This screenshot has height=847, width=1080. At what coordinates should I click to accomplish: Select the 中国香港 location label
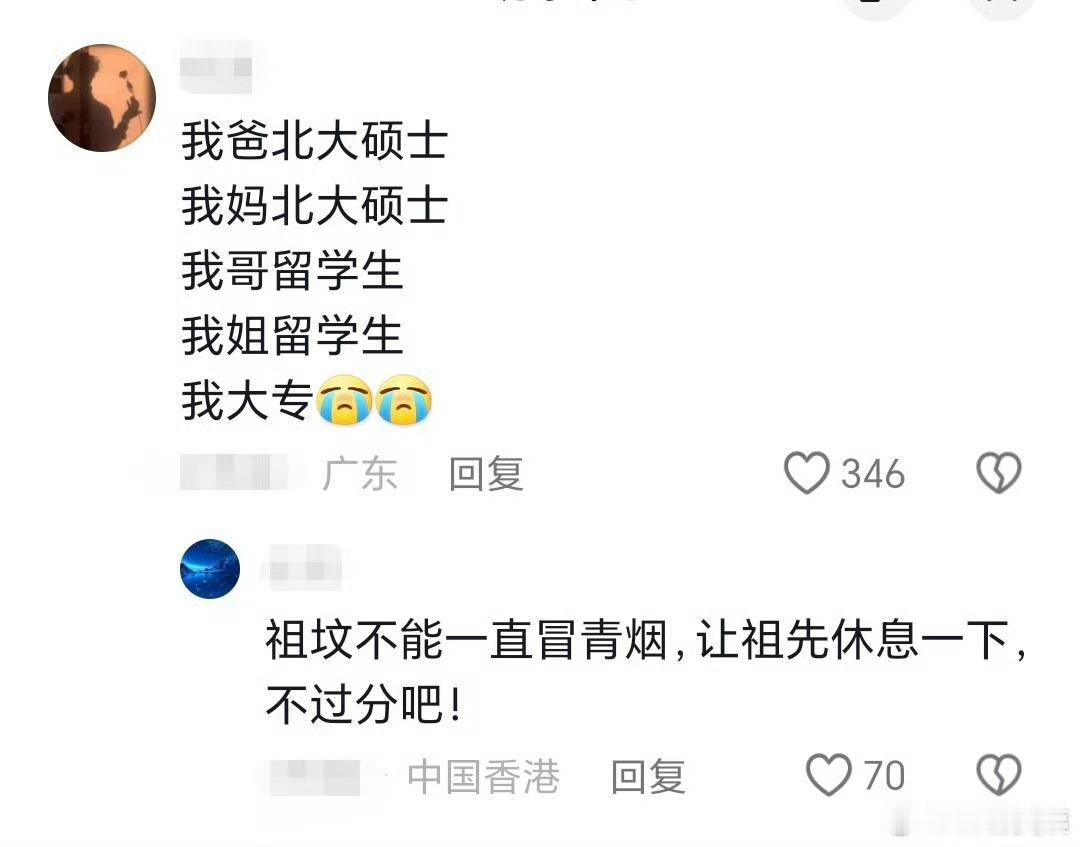(483, 776)
